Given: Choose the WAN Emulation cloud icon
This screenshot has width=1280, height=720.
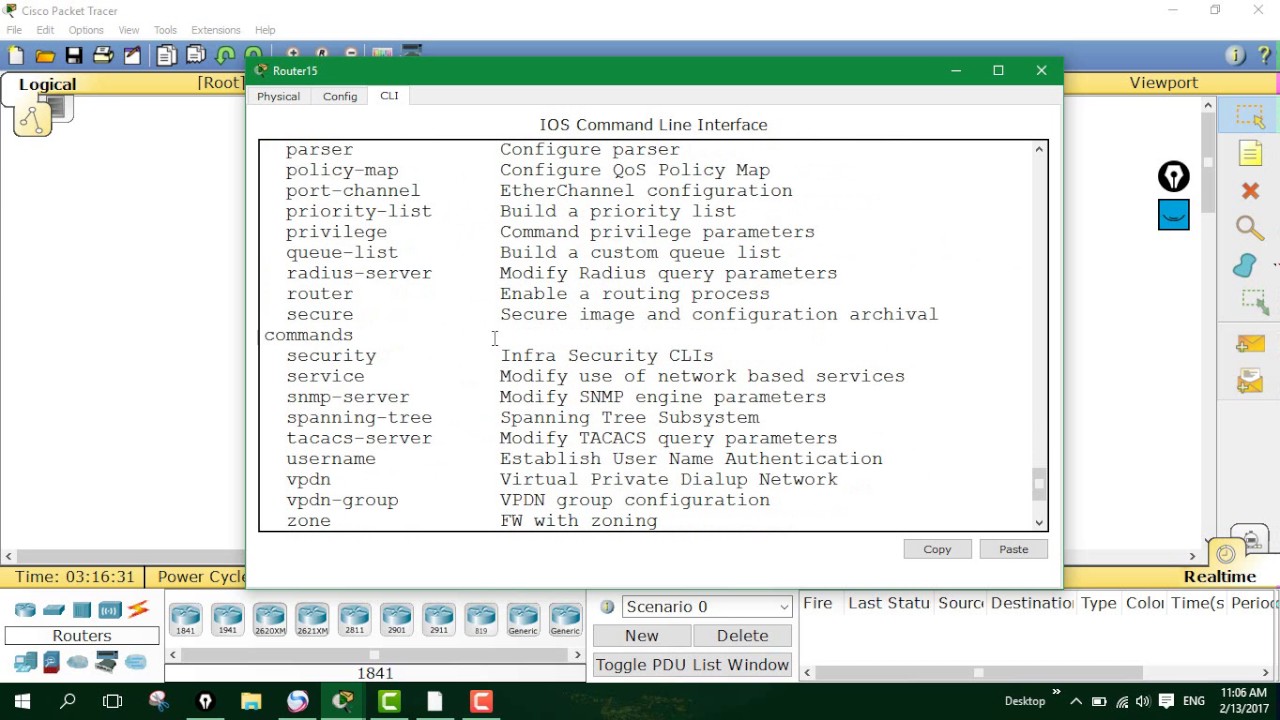Looking at the screenshot, I should pyautogui.click(x=78, y=662).
